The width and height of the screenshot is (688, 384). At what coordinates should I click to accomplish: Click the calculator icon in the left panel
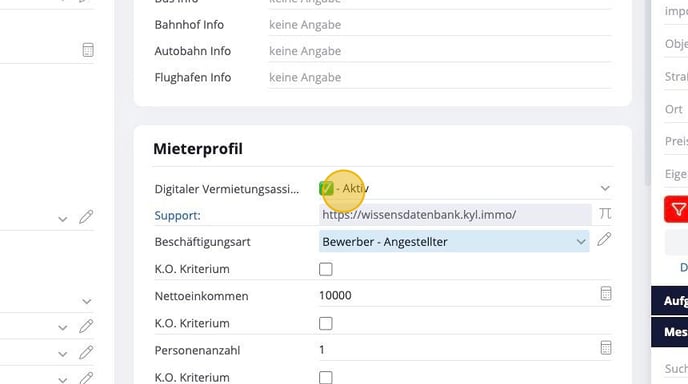88,50
